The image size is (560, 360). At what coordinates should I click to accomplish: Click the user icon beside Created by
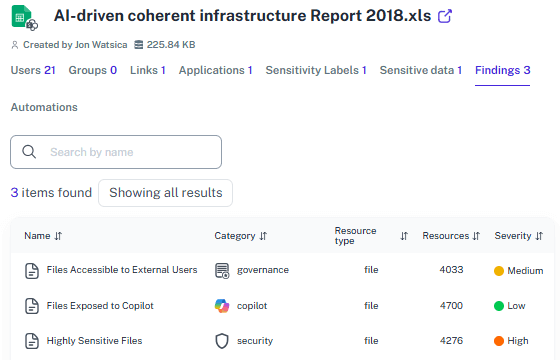coord(15,45)
